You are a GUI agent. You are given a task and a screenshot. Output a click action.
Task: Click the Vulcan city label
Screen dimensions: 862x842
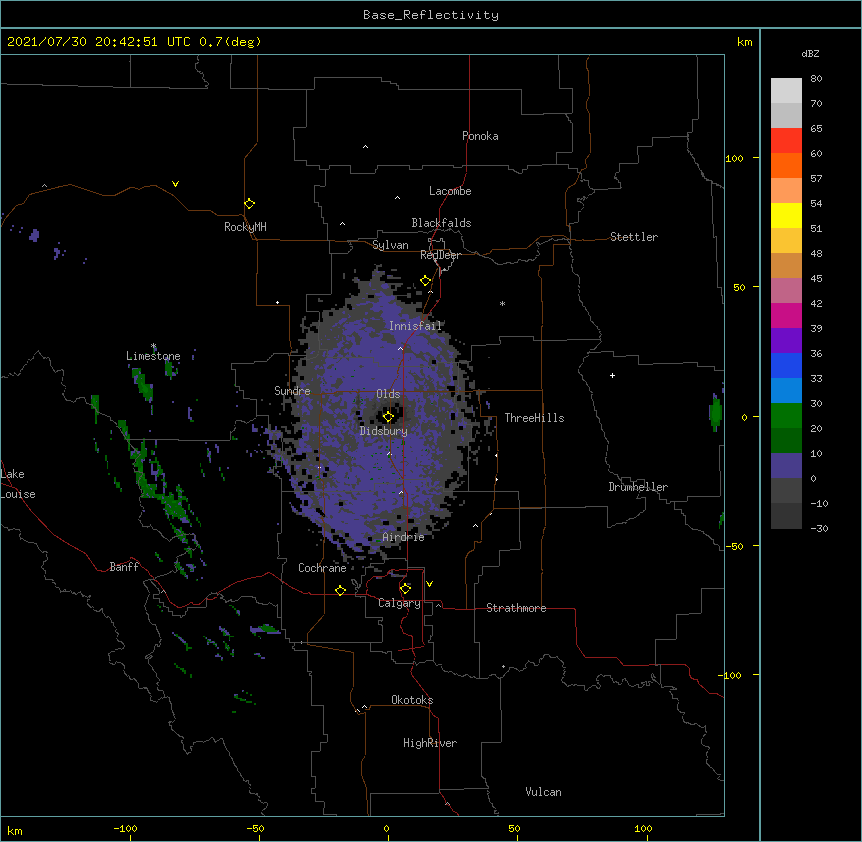point(543,792)
